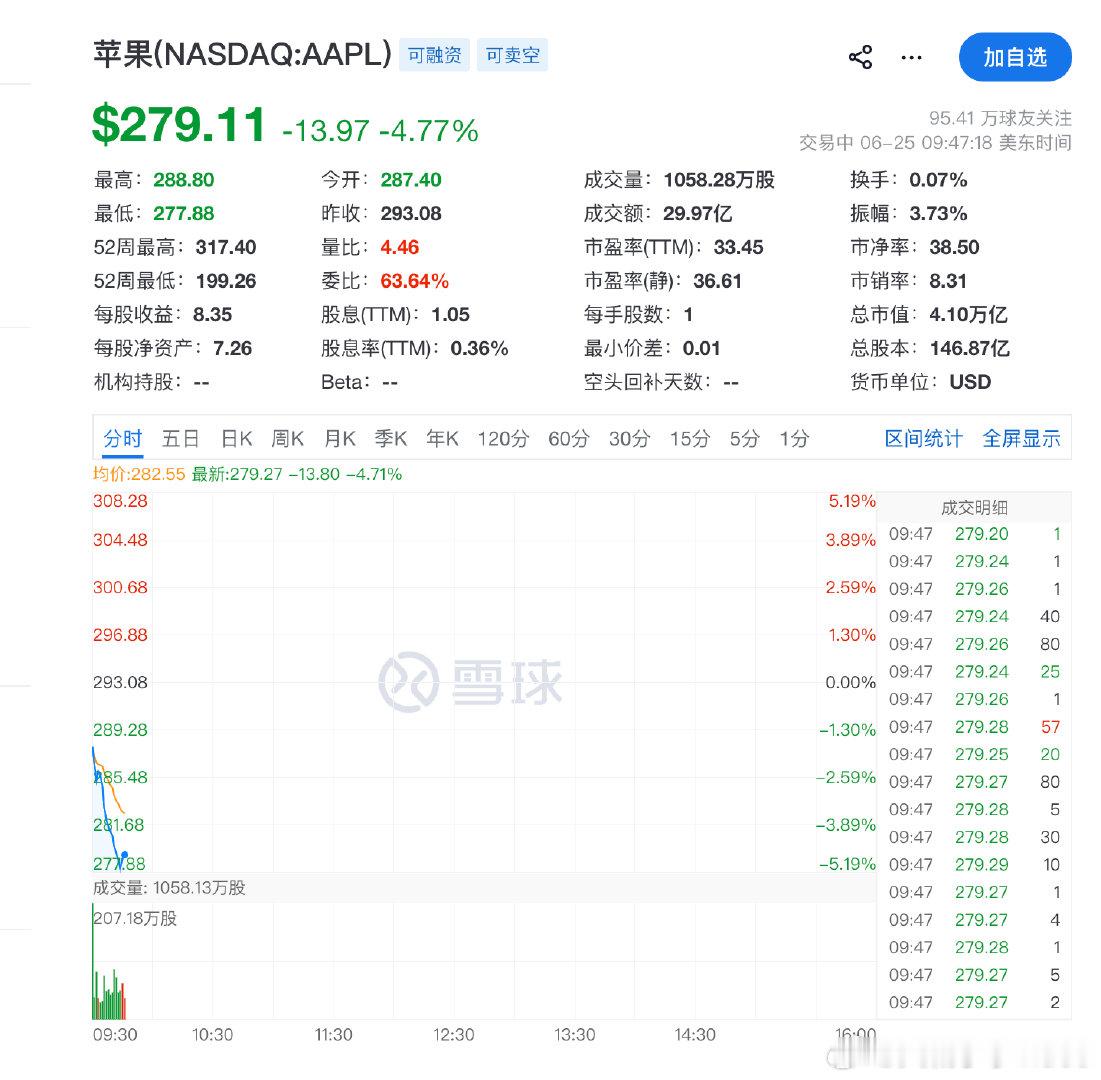Click the 股息(TTM) value 1.05
The image size is (1101, 1080).
tap(450, 315)
